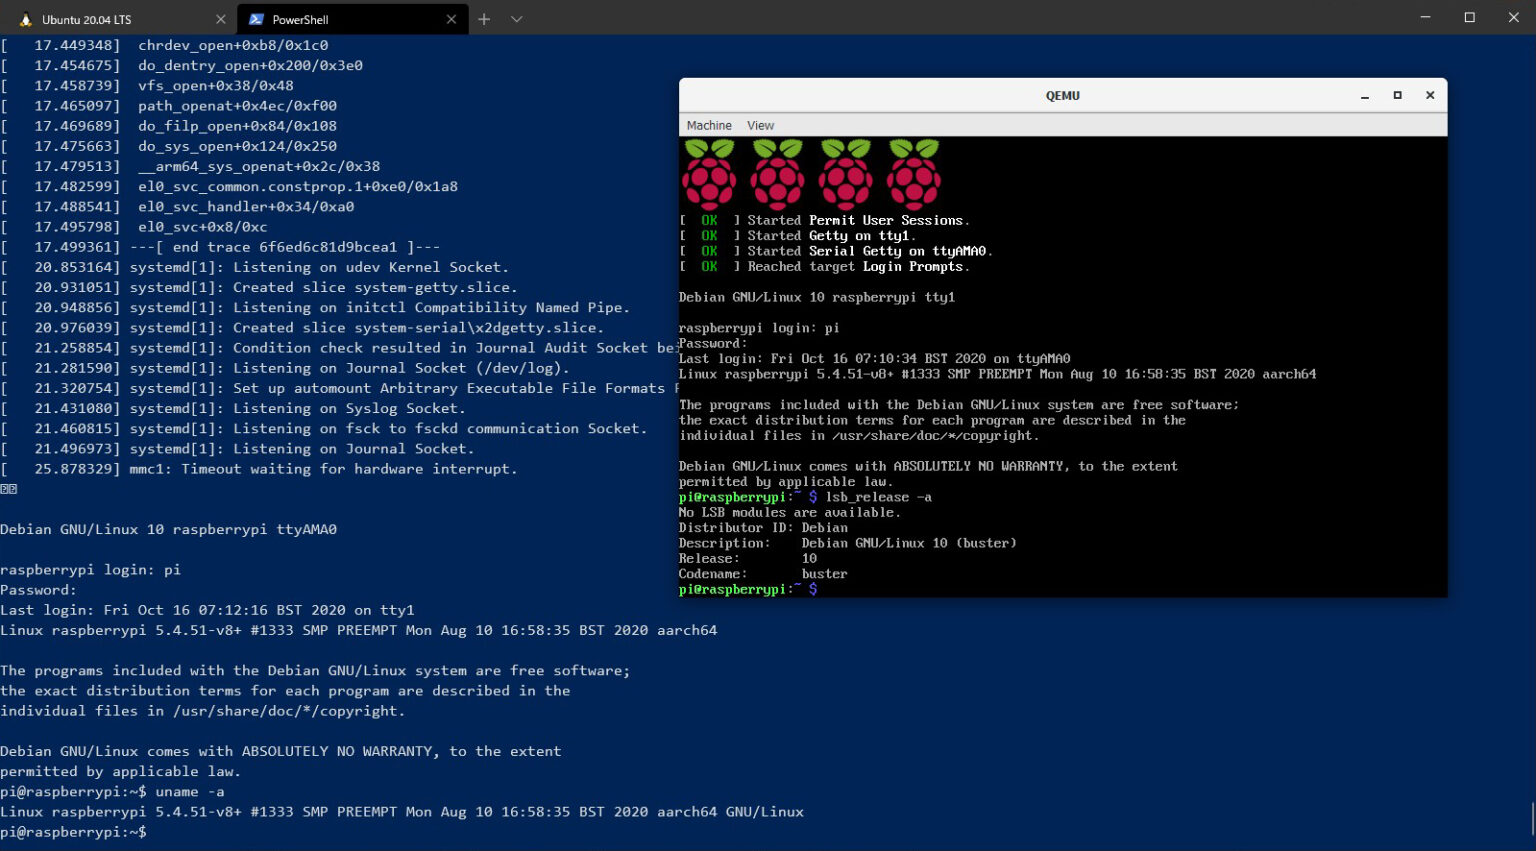Focus the QEMU pi@raspberrypi shell prompt
Viewport: 1536px width, 851px height.
748,590
